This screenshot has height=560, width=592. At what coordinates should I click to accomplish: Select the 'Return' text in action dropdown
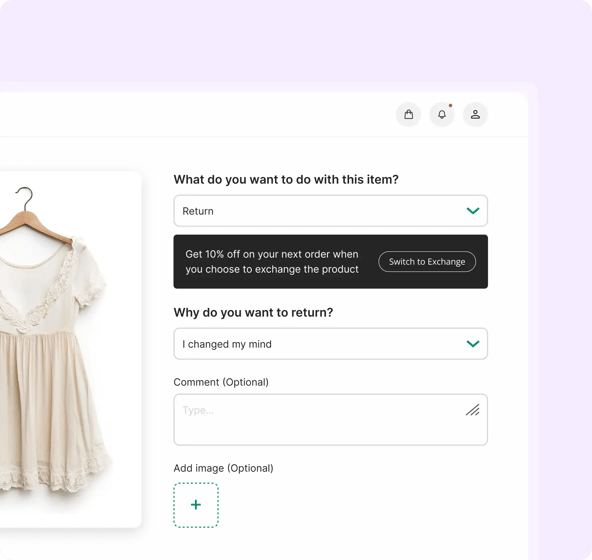click(198, 211)
